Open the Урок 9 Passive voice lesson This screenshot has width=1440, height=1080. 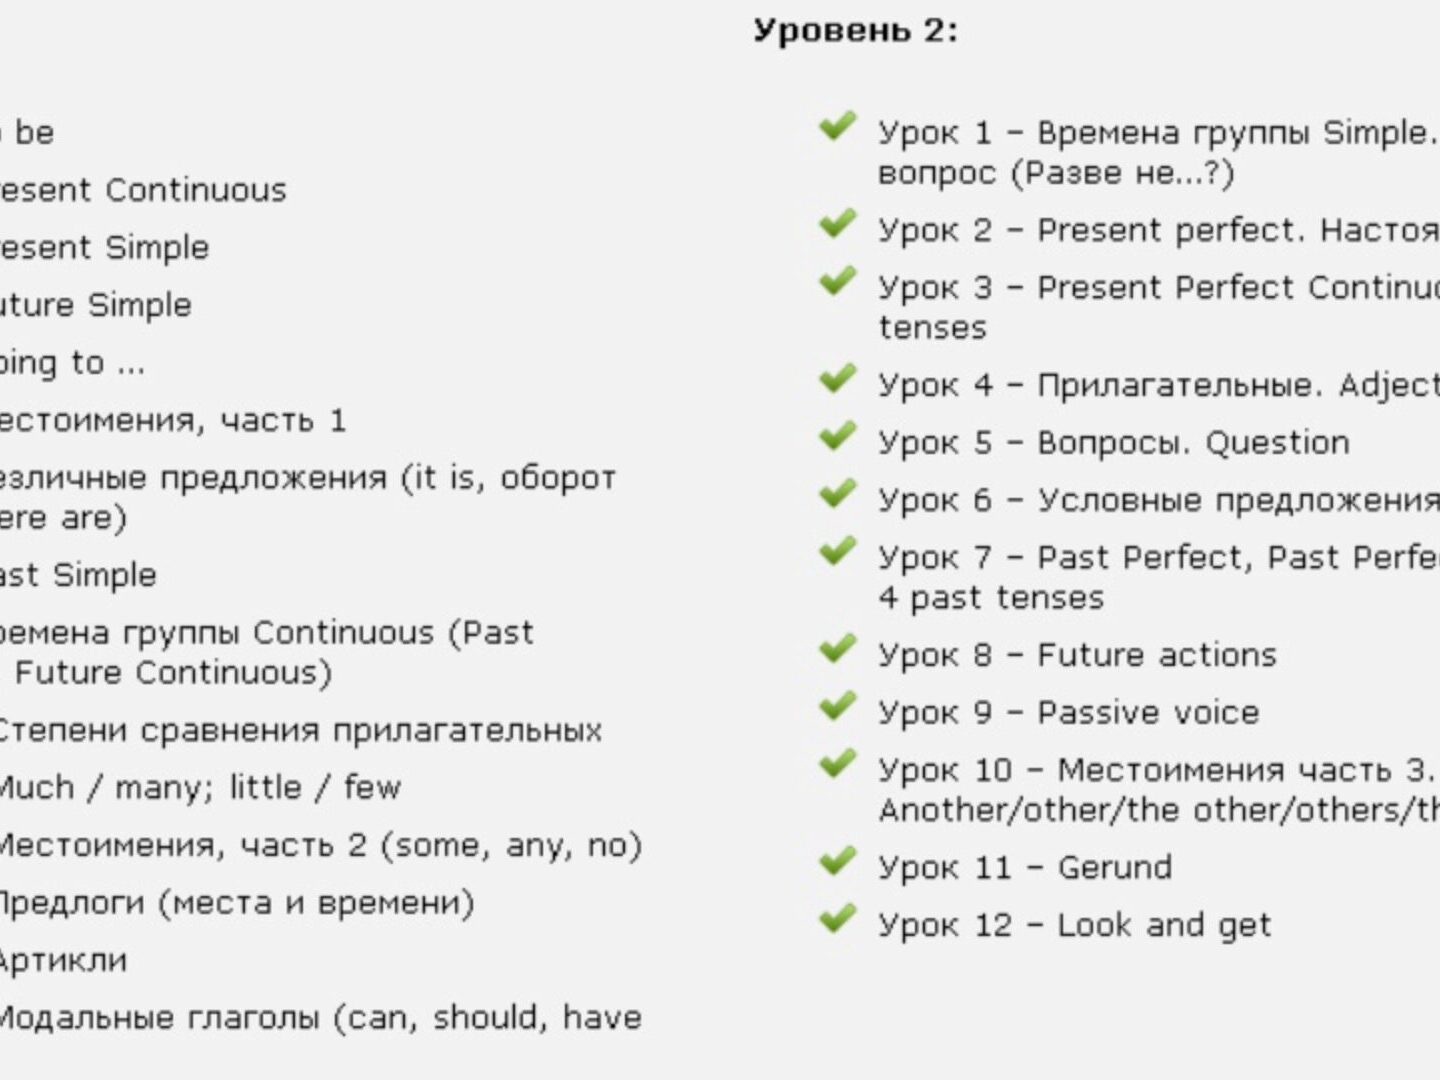click(1068, 713)
